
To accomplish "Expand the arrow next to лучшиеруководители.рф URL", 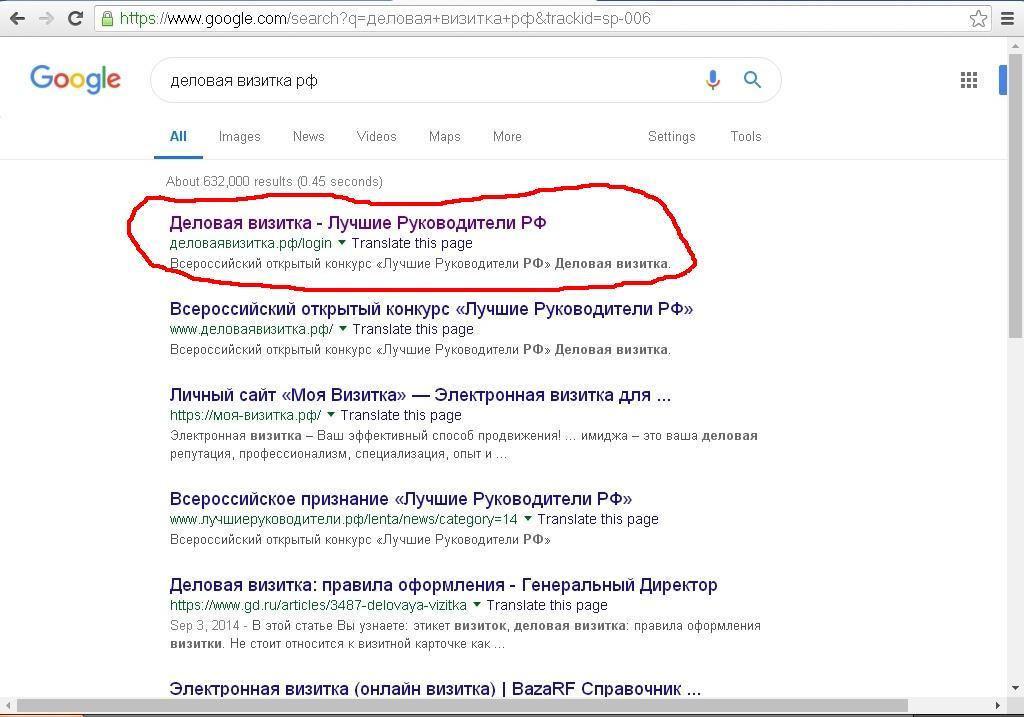I will pos(528,519).
